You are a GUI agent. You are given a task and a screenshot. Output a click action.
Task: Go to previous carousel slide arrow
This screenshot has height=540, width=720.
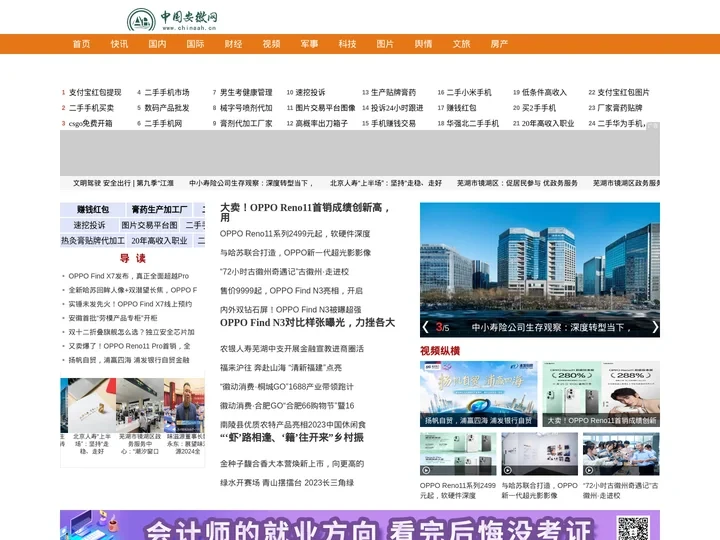(425, 327)
